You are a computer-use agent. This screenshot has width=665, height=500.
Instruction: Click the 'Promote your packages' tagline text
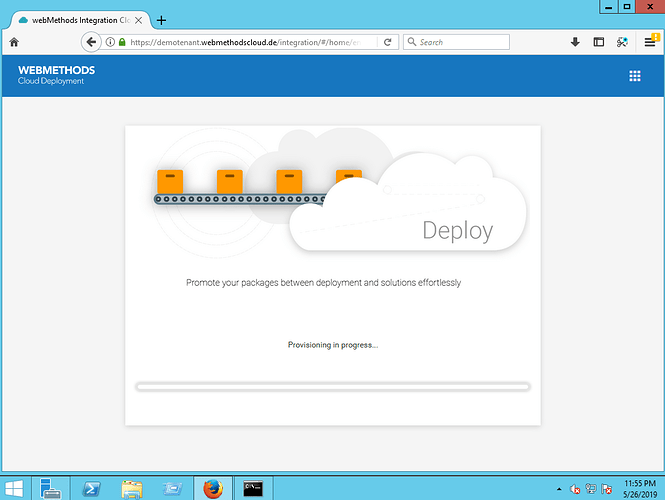point(323,282)
